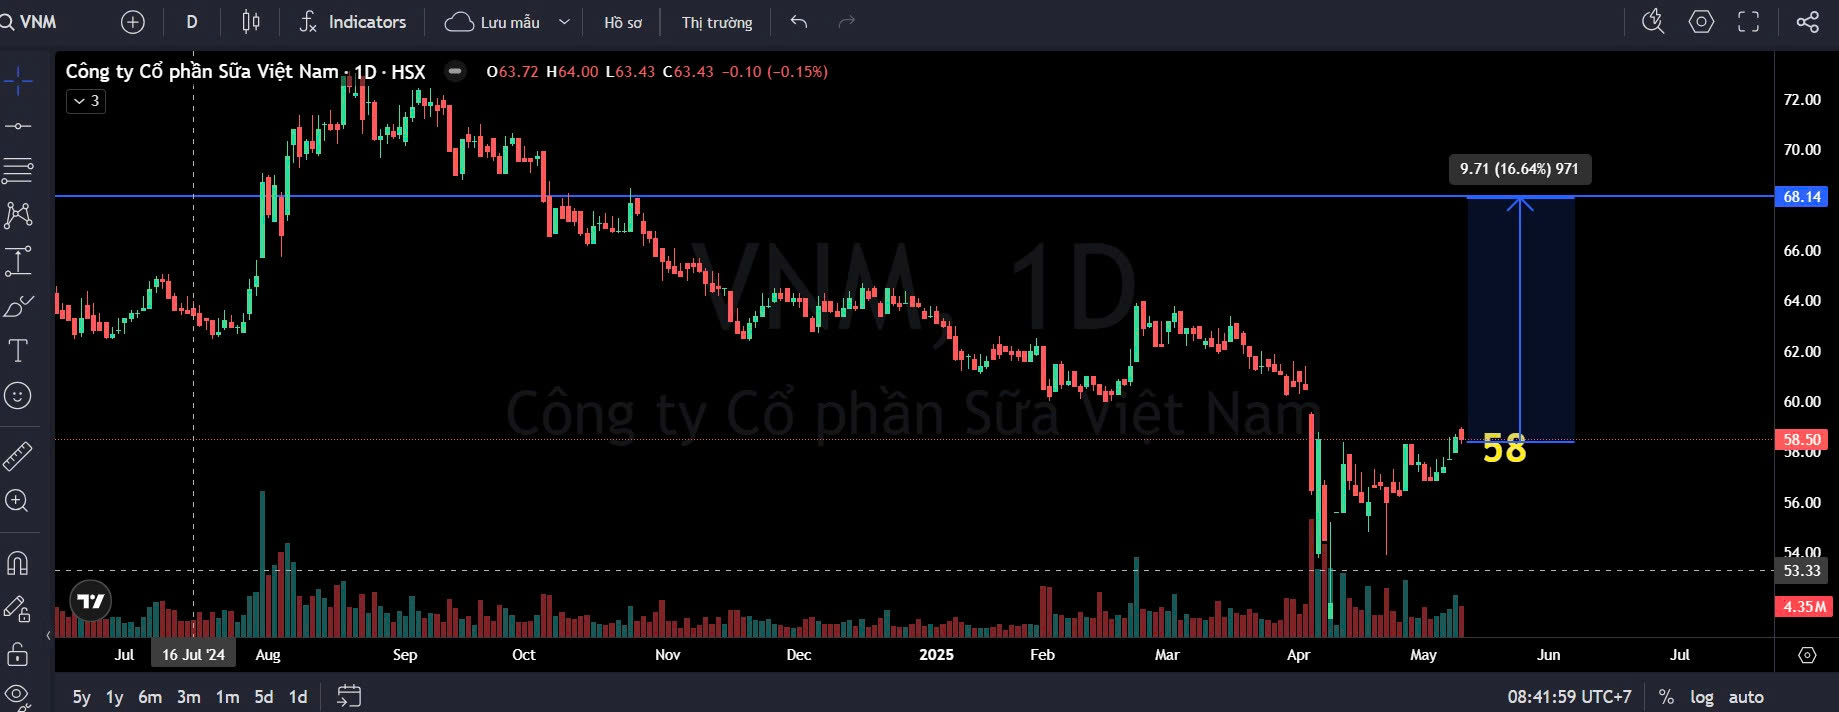Open the Thị trường menu
Image resolution: width=1839 pixels, height=712 pixels.
pyautogui.click(x=717, y=22)
